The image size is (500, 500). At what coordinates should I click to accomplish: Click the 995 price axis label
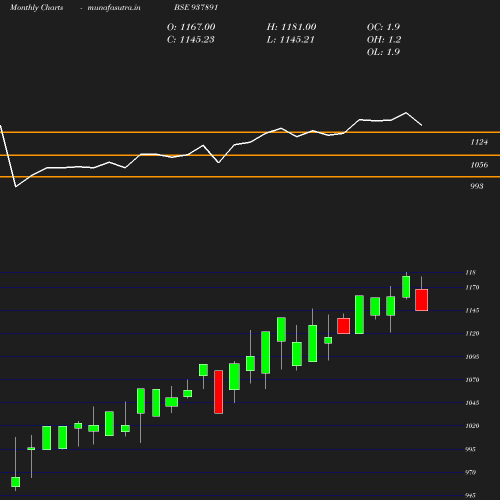[470, 449]
